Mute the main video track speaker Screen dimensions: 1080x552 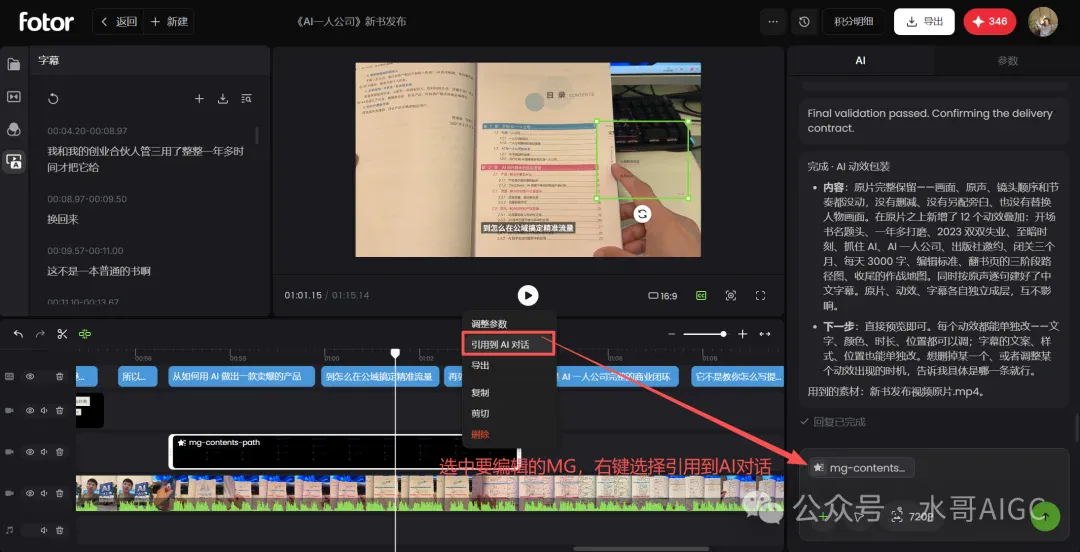(44, 493)
